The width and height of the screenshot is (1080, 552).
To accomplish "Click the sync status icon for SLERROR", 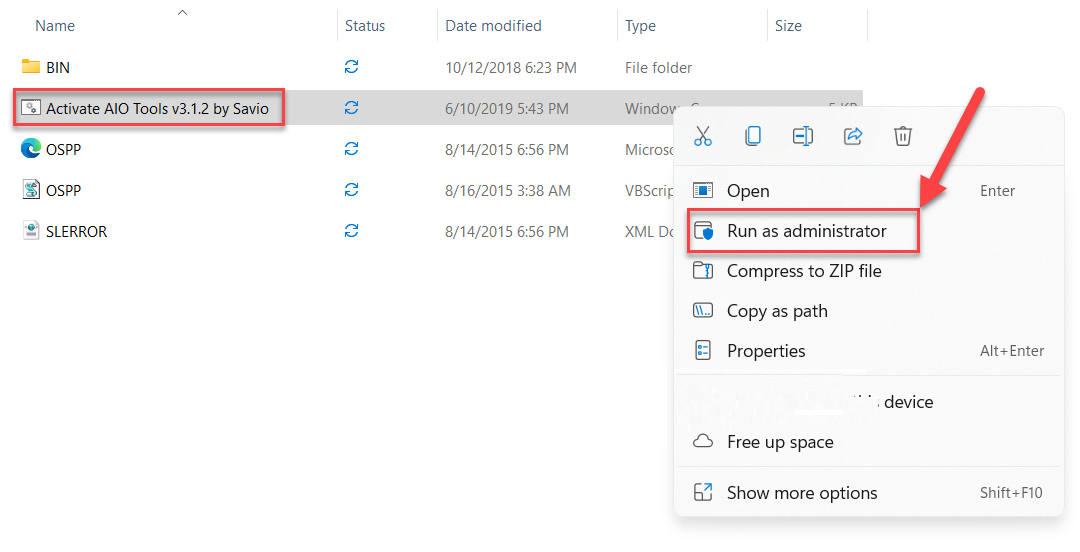I will click(351, 231).
